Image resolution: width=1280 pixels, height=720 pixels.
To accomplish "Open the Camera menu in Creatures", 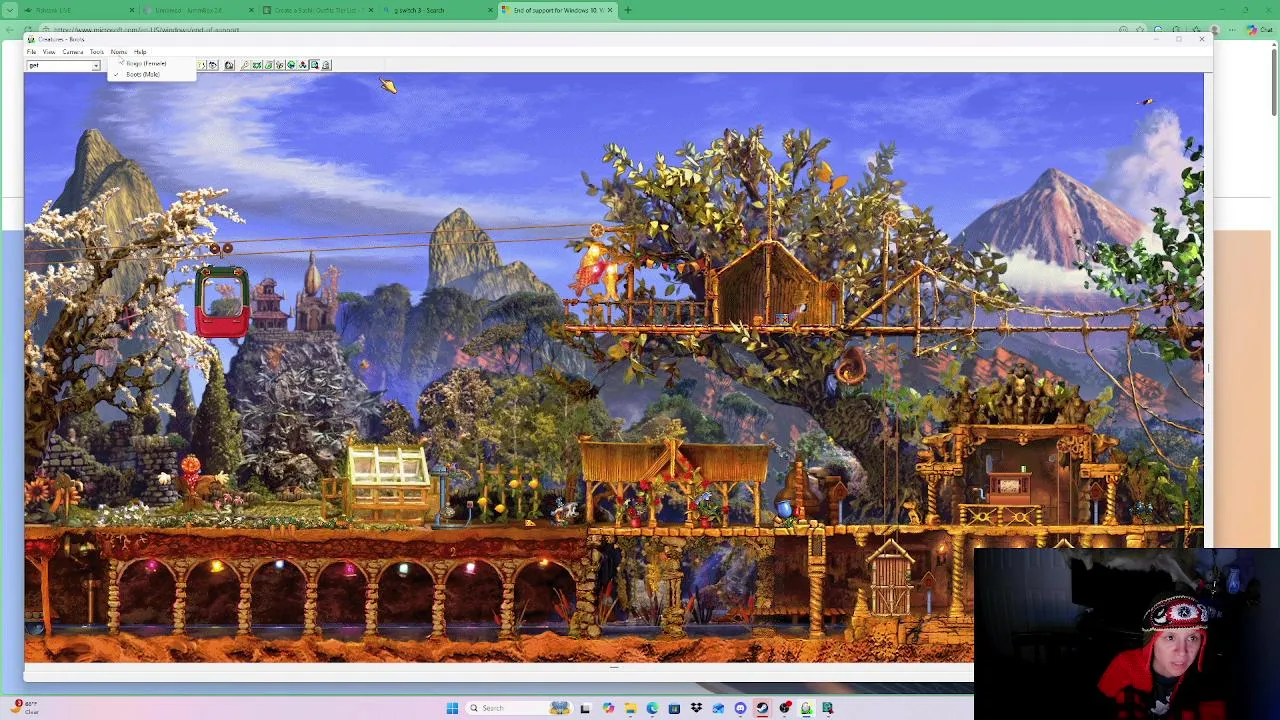I will (x=73, y=52).
